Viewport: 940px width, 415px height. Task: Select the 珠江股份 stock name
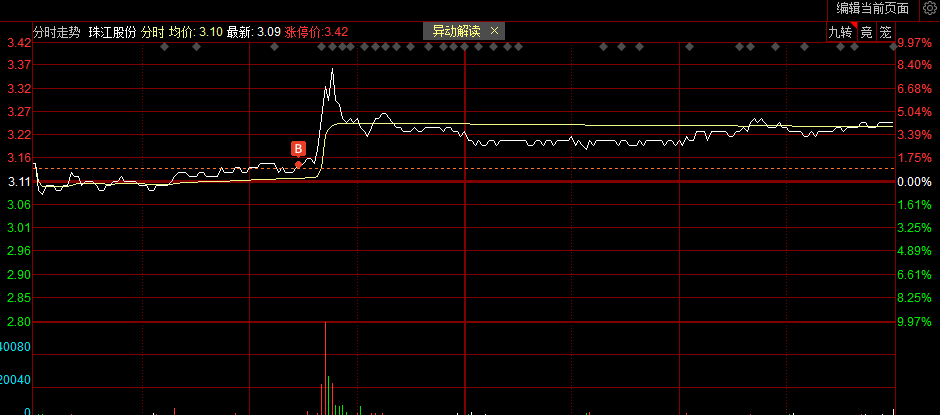[113, 32]
